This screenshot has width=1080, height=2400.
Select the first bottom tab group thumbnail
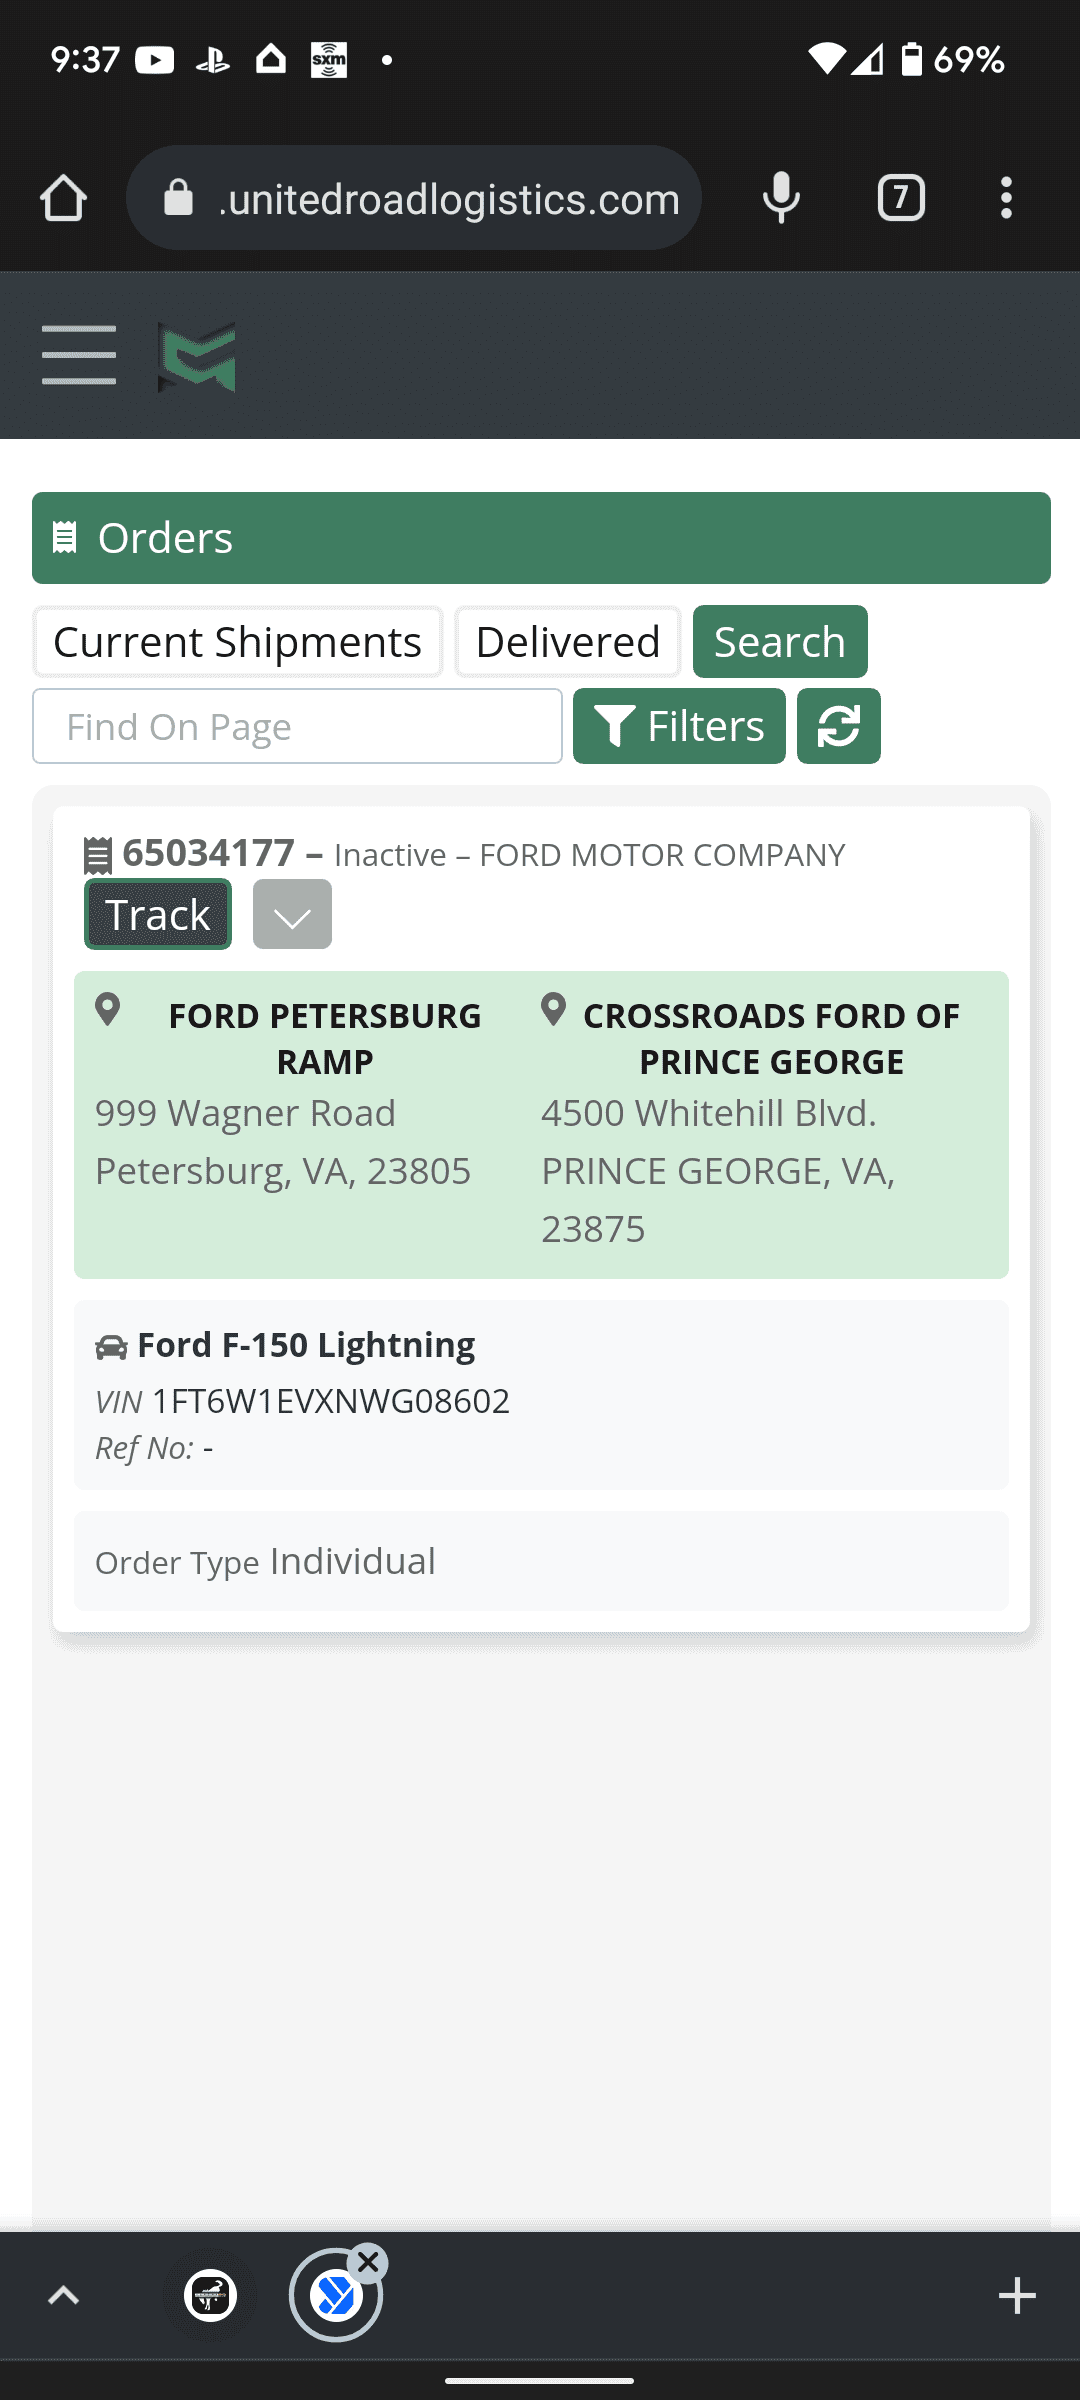point(211,2295)
